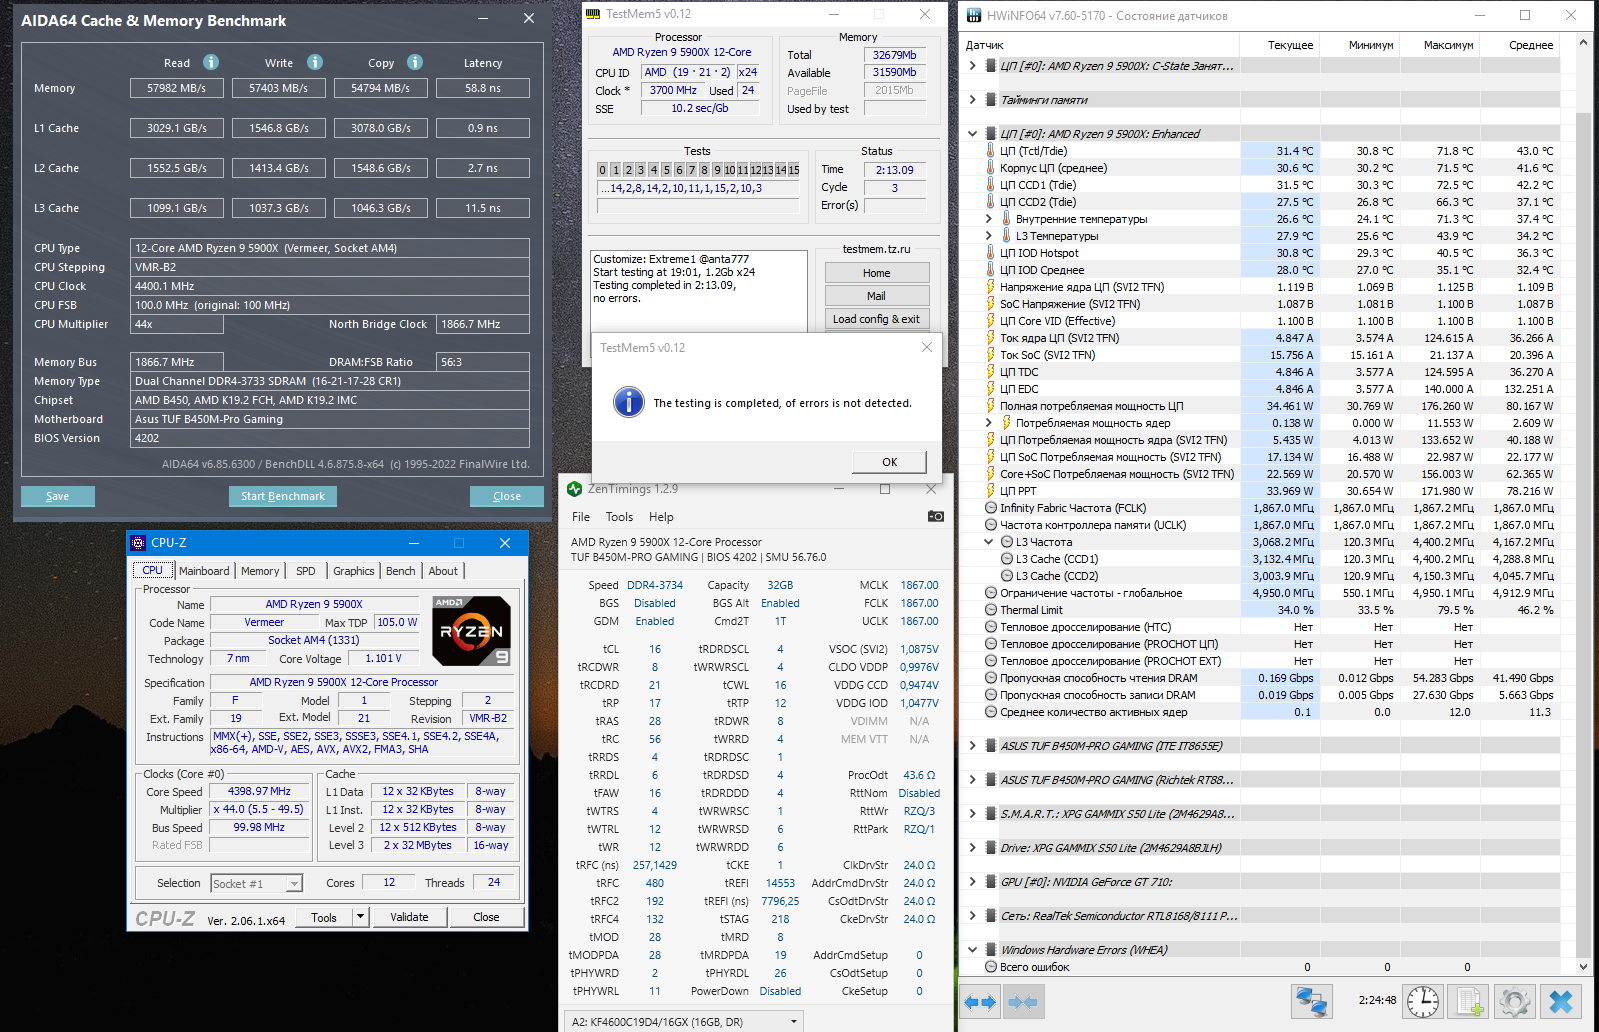The width and height of the screenshot is (1599, 1032).
Task: Switch to the Bench tab in CPU-Z
Action: pos(401,571)
